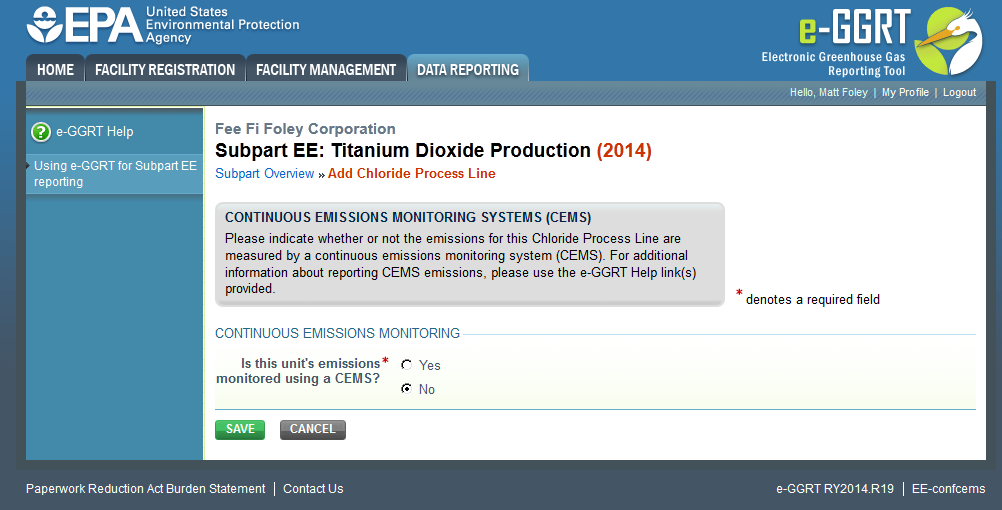Open the Contact Us footer link
Viewport: 1002px width, 510px height.
313,489
